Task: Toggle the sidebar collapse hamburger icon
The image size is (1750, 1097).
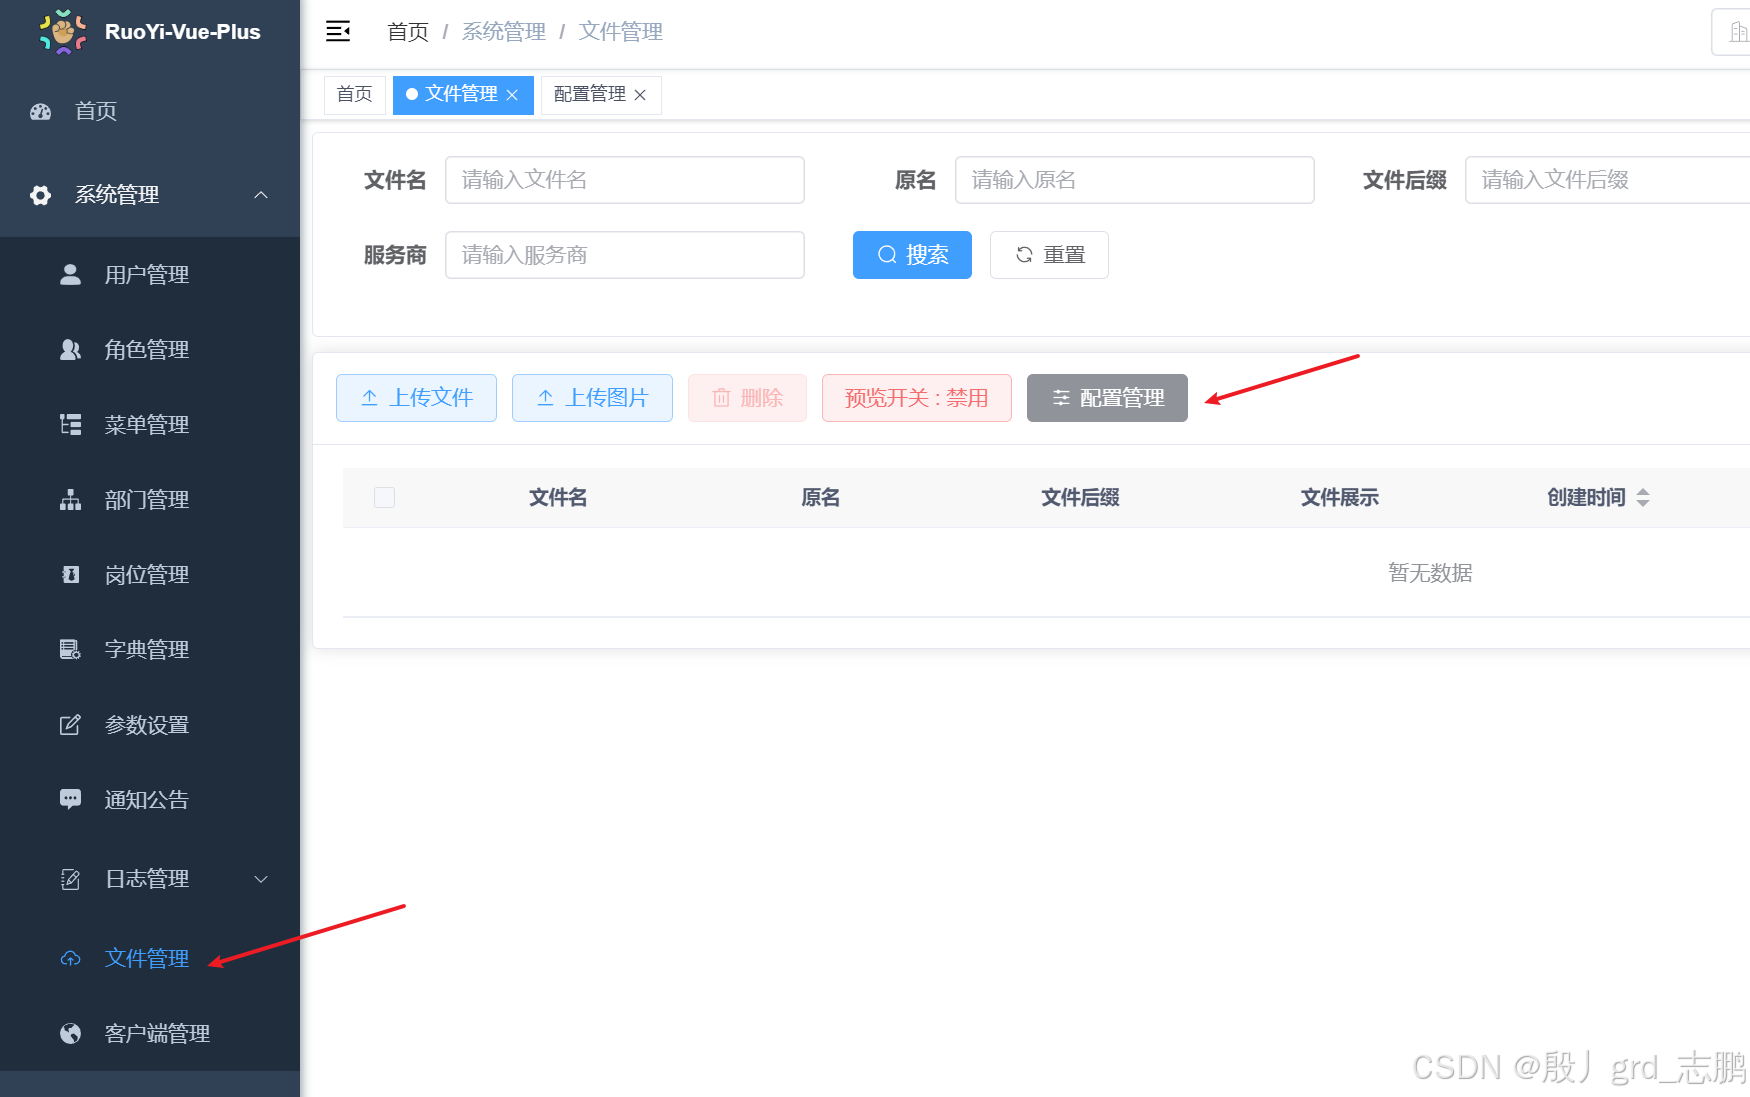Action: 338,31
